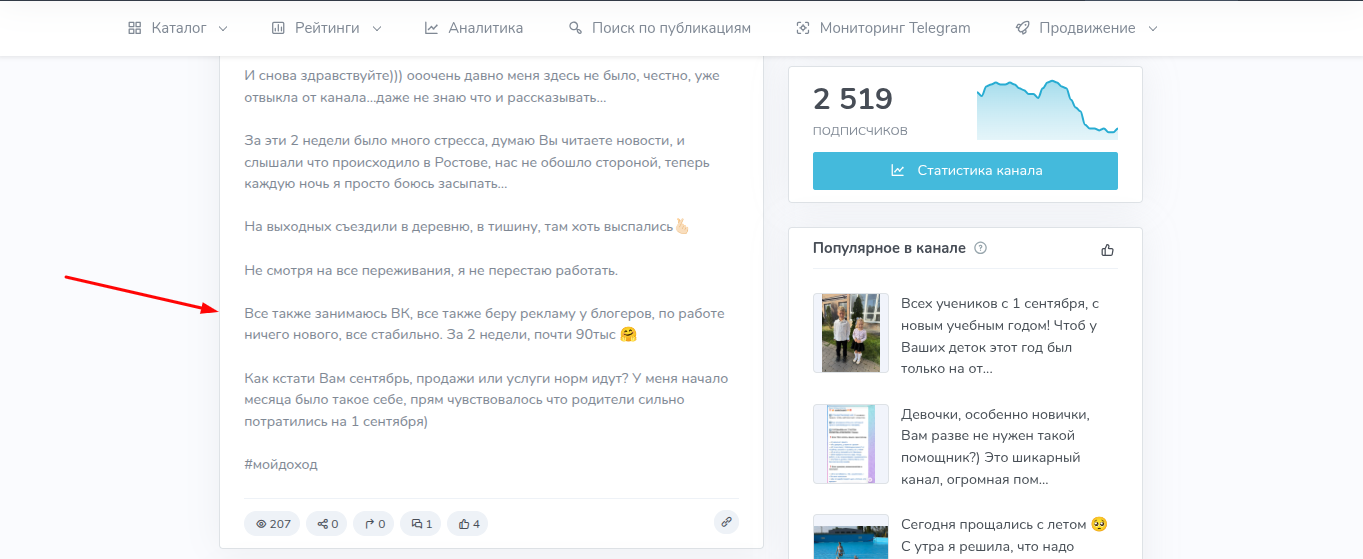Open the post 'Всех учеников с 1 сентября'

(1000, 336)
